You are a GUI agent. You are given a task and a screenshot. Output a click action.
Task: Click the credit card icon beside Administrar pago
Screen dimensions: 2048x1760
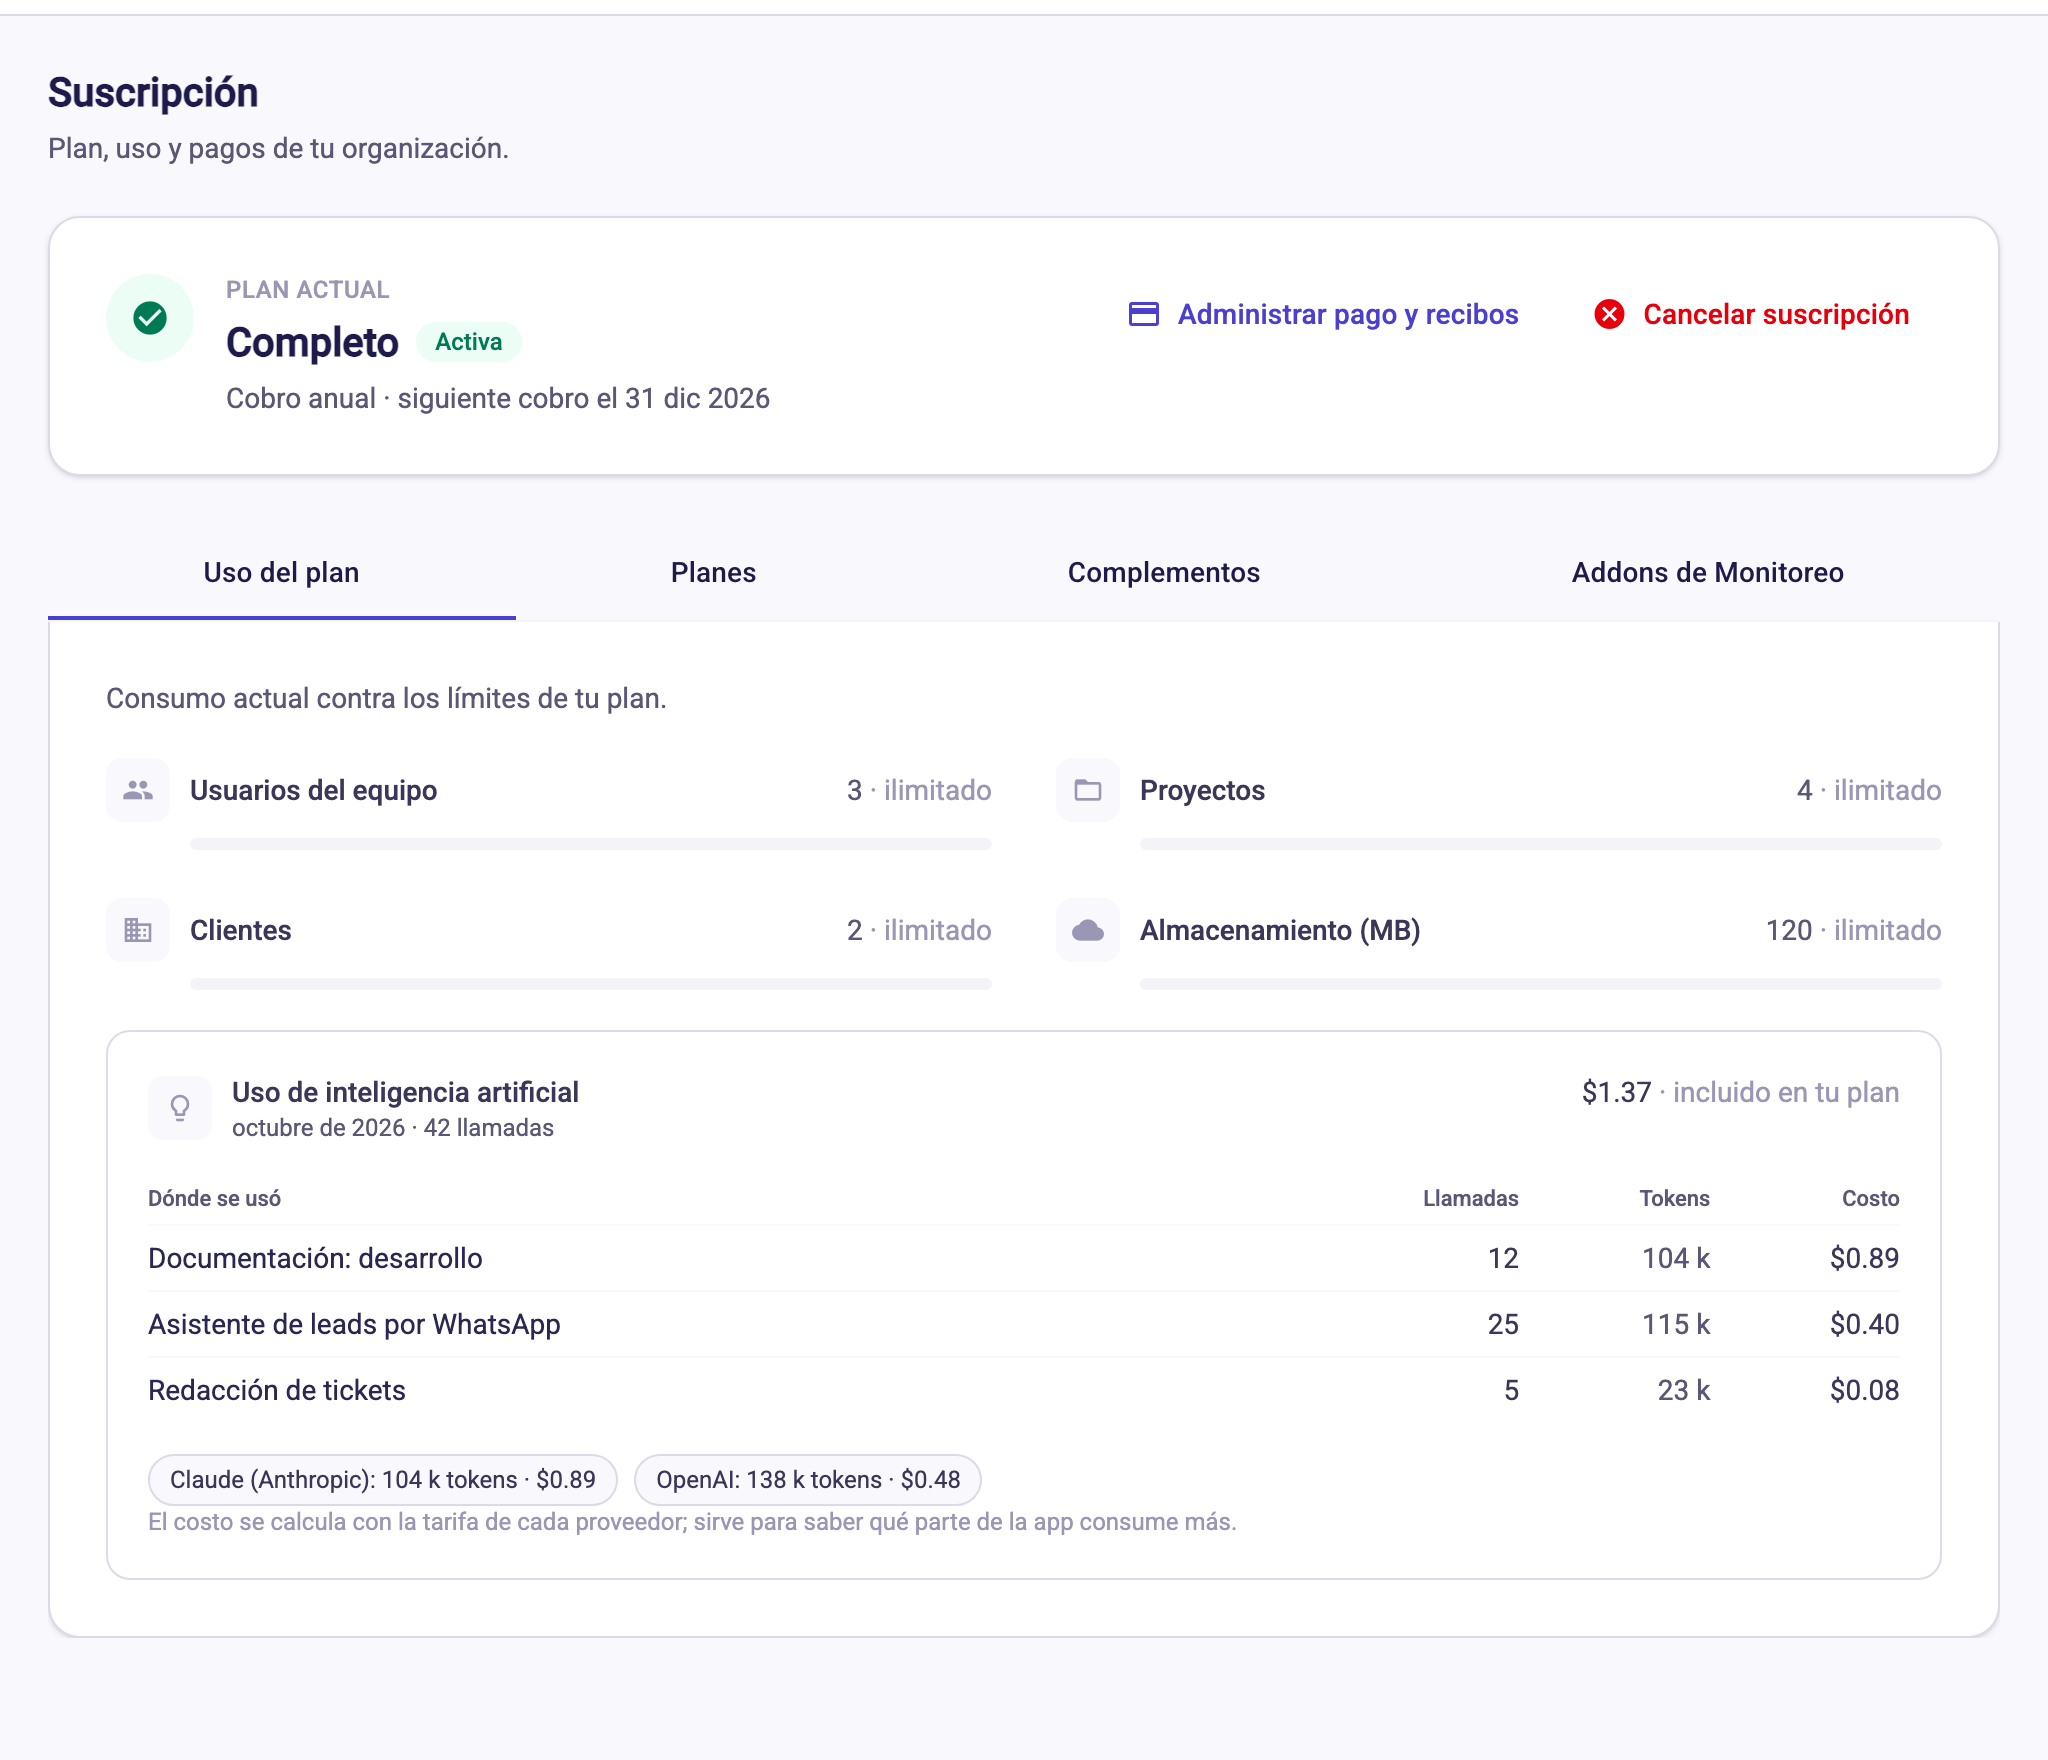(1144, 314)
